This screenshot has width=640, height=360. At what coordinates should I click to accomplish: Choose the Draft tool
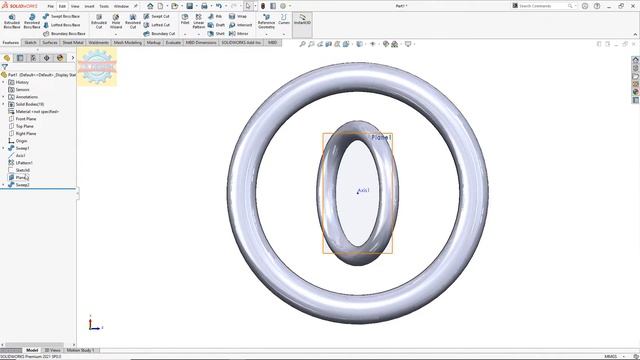(x=216, y=25)
